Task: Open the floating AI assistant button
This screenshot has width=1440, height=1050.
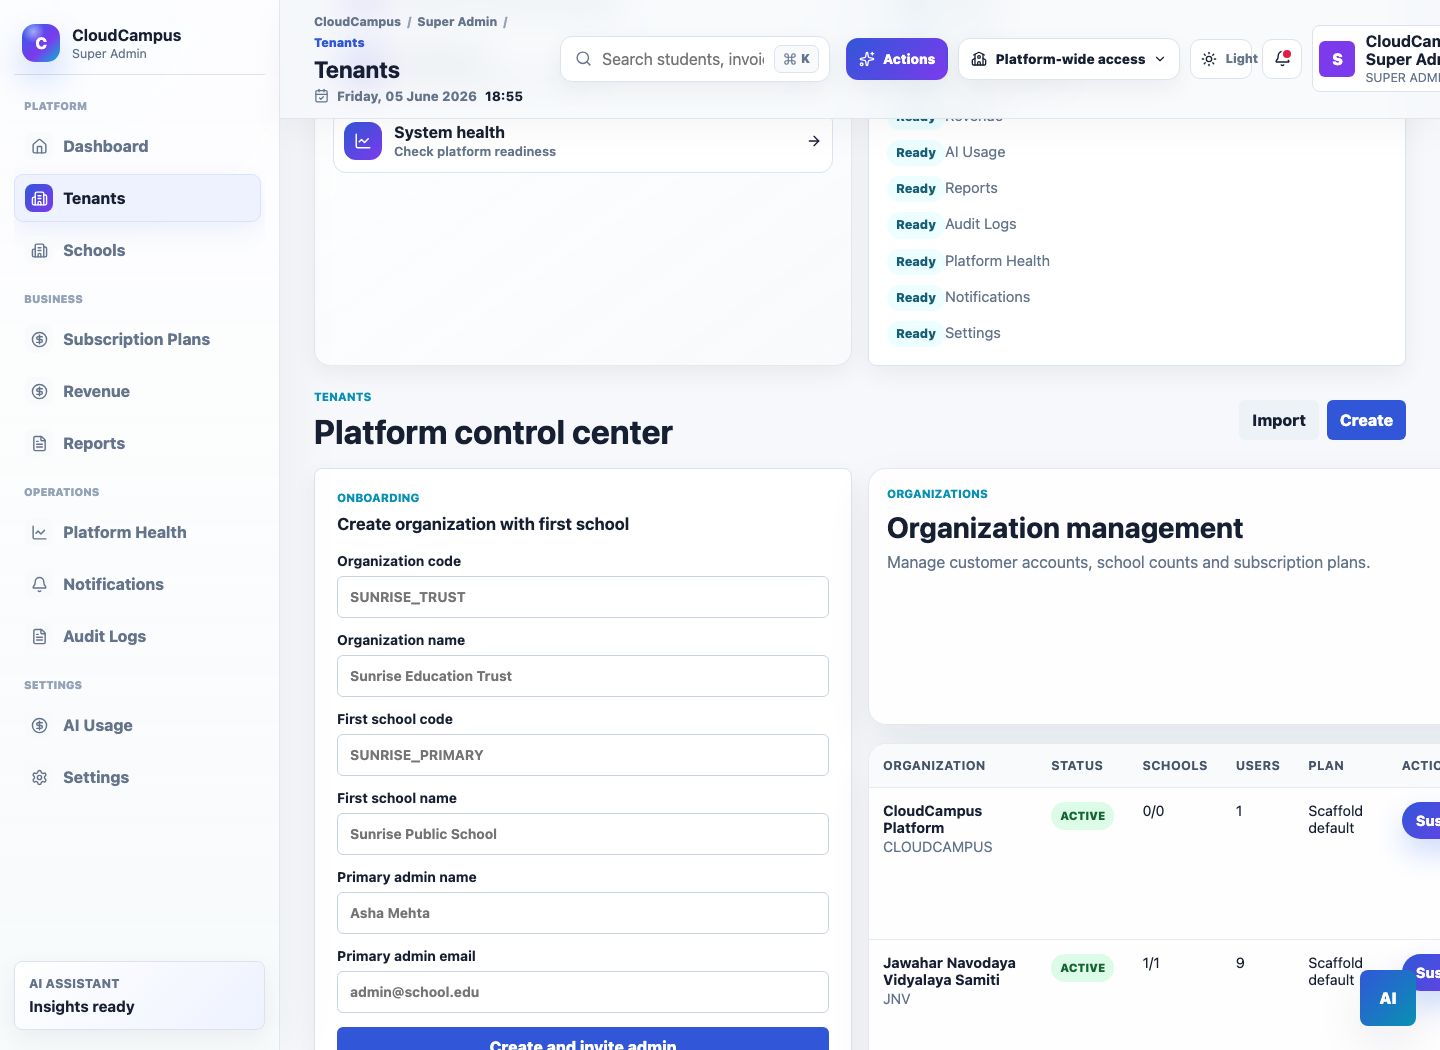Action: point(1388,998)
